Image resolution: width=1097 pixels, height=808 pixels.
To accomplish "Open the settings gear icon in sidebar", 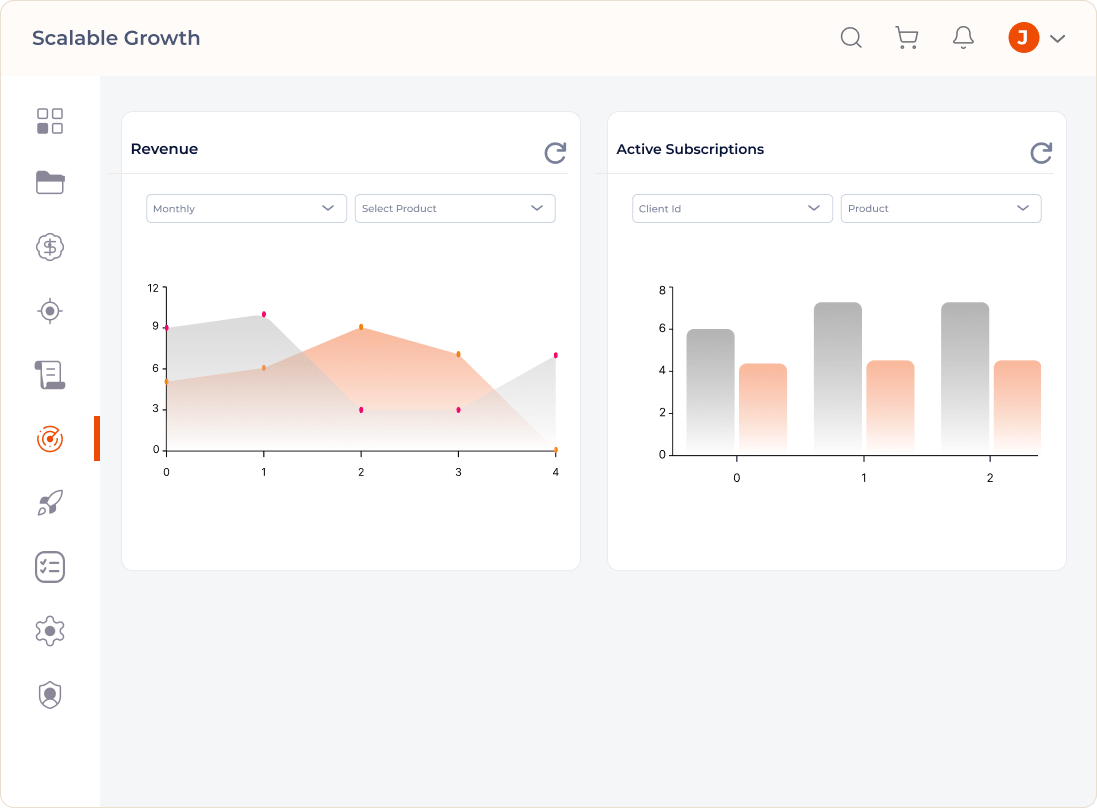I will [50, 631].
